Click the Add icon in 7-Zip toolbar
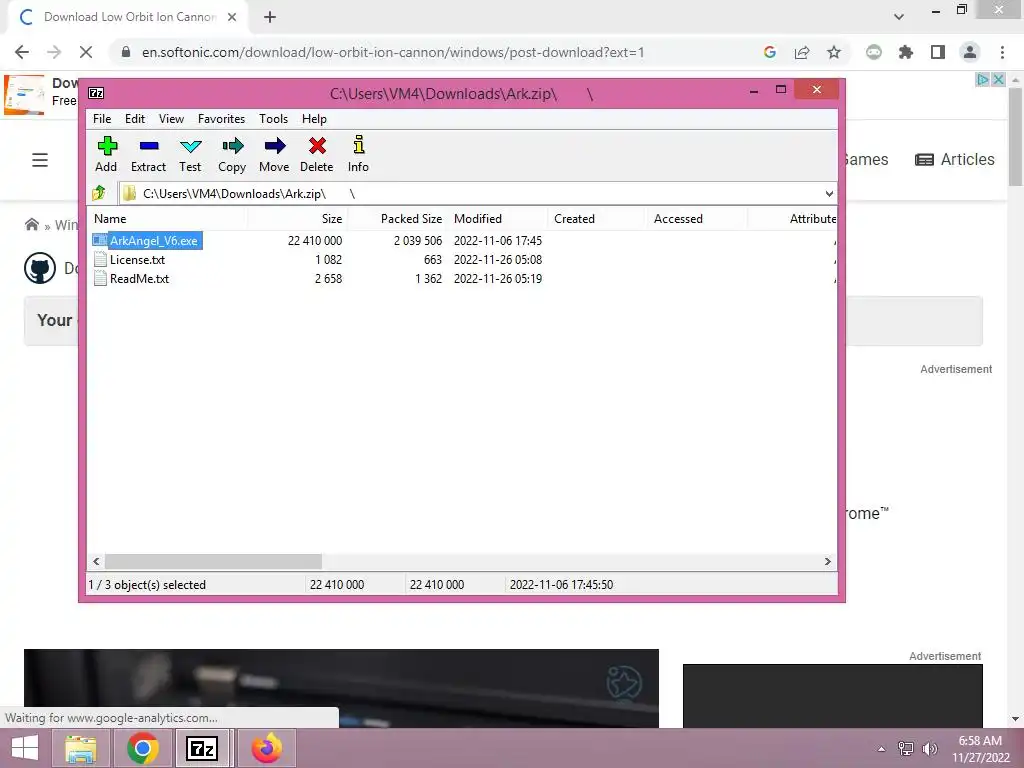 (106, 146)
